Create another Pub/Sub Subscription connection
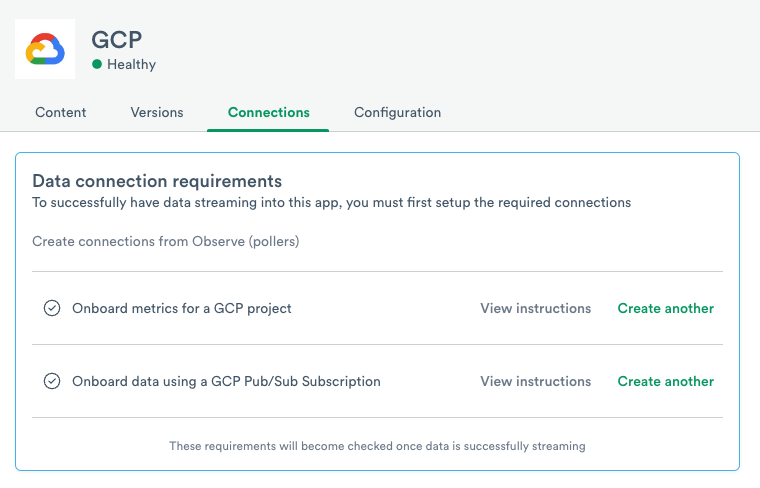Screen dimensions: 760x488 665,381
